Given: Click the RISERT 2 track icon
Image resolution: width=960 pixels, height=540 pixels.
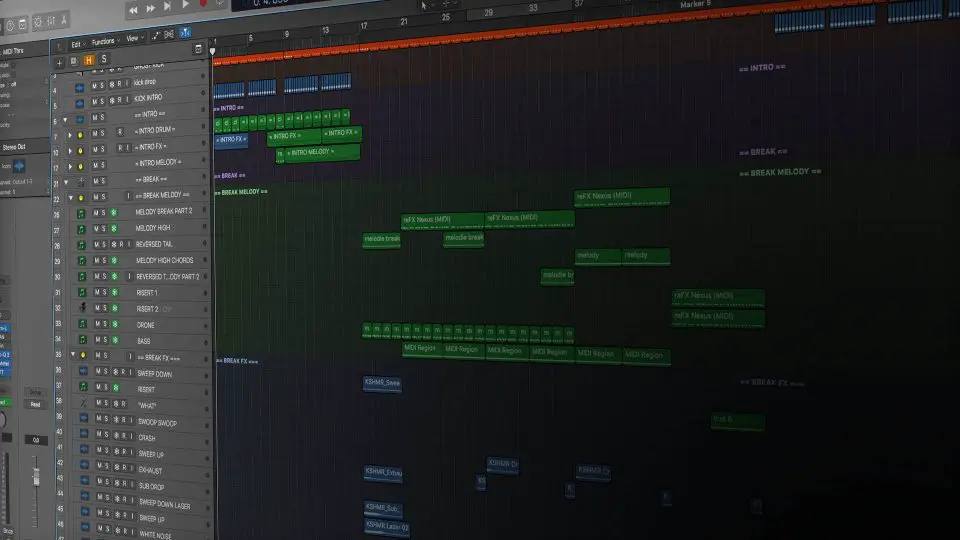Looking at the screenshot, I should (x=83, y=307).
